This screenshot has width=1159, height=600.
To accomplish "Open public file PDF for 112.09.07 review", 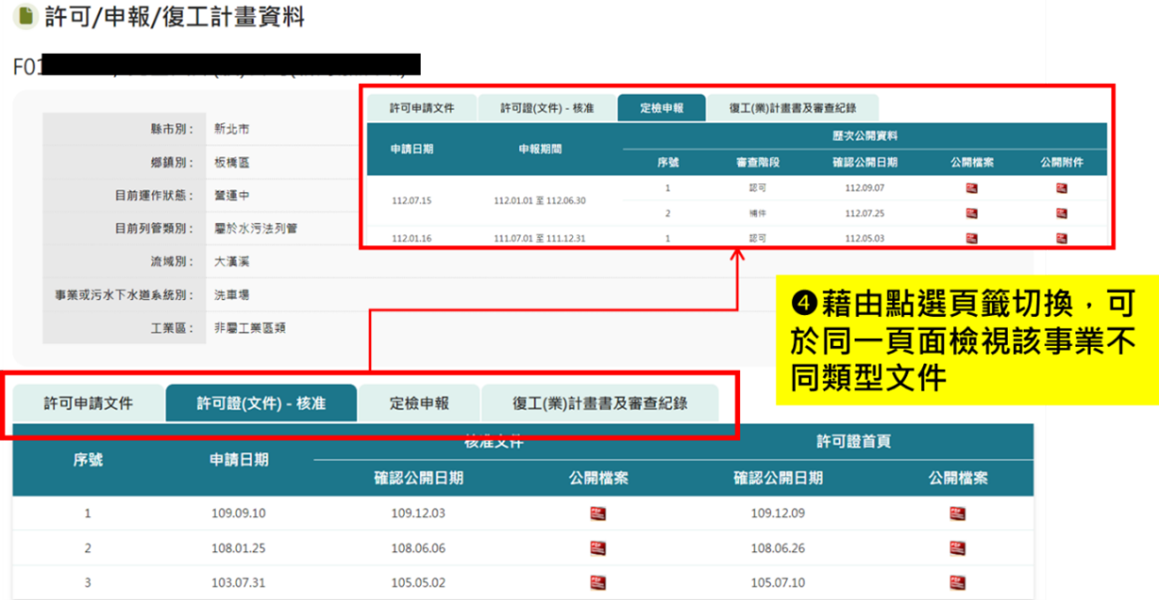I will pyautogui.click(x=971, y=188).
